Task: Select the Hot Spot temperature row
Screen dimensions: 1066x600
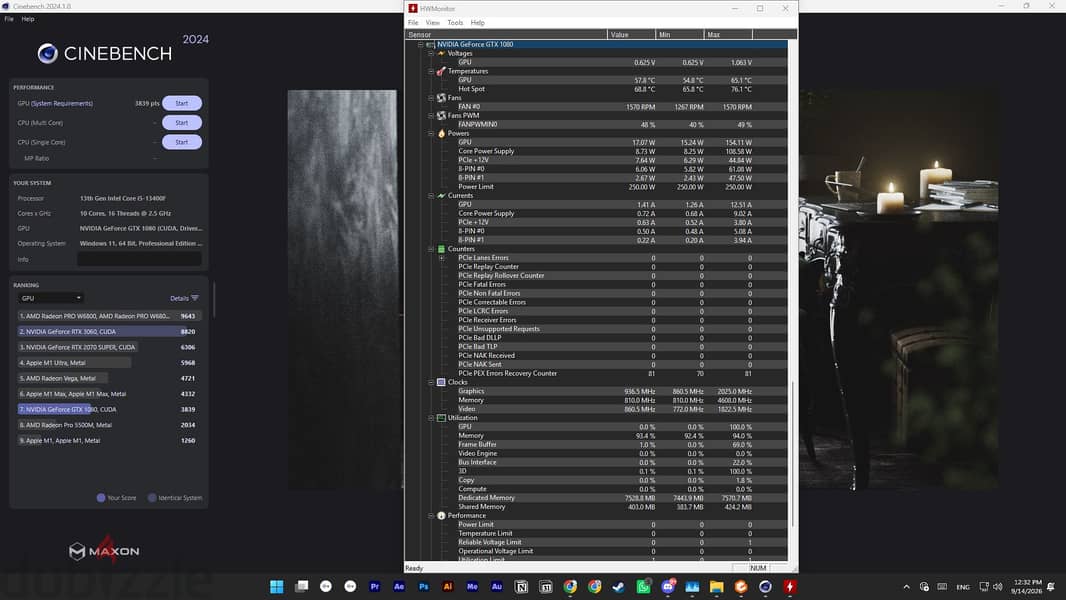Action: pyautogui.click(x=596, y=89)
